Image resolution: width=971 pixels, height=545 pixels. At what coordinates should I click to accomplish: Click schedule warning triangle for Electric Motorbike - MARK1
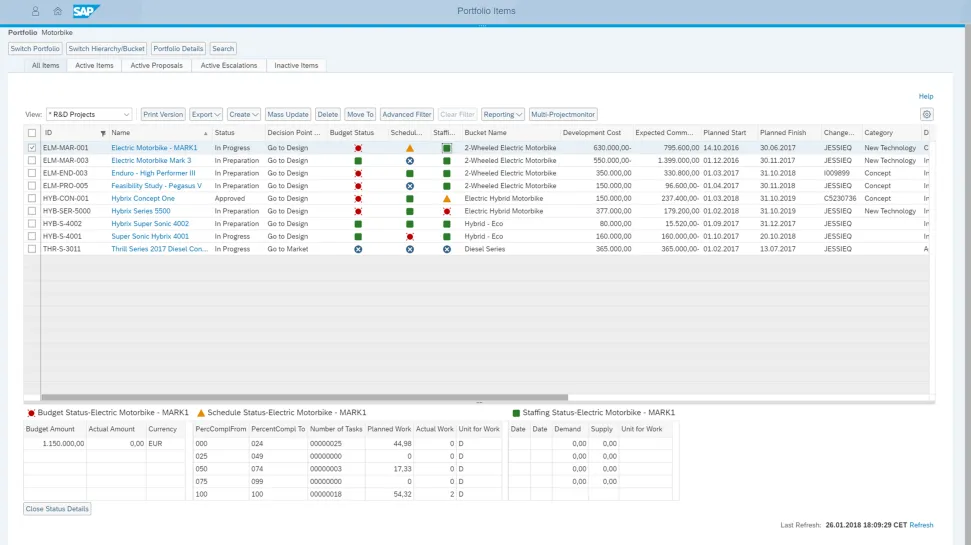tap(409, 148)
